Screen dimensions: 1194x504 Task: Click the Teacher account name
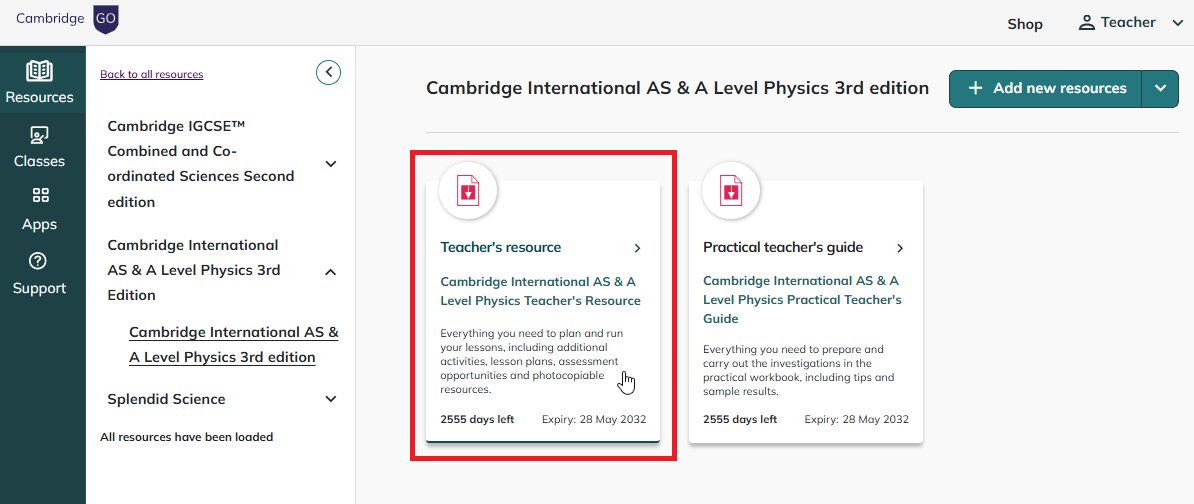pos(1129,23)
